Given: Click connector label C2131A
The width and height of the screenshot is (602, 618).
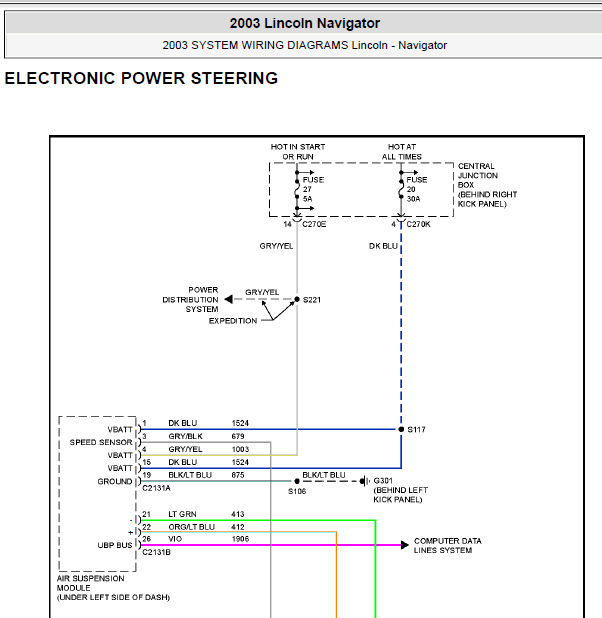Looking at the screenshot, I should (x=156, y=488).
